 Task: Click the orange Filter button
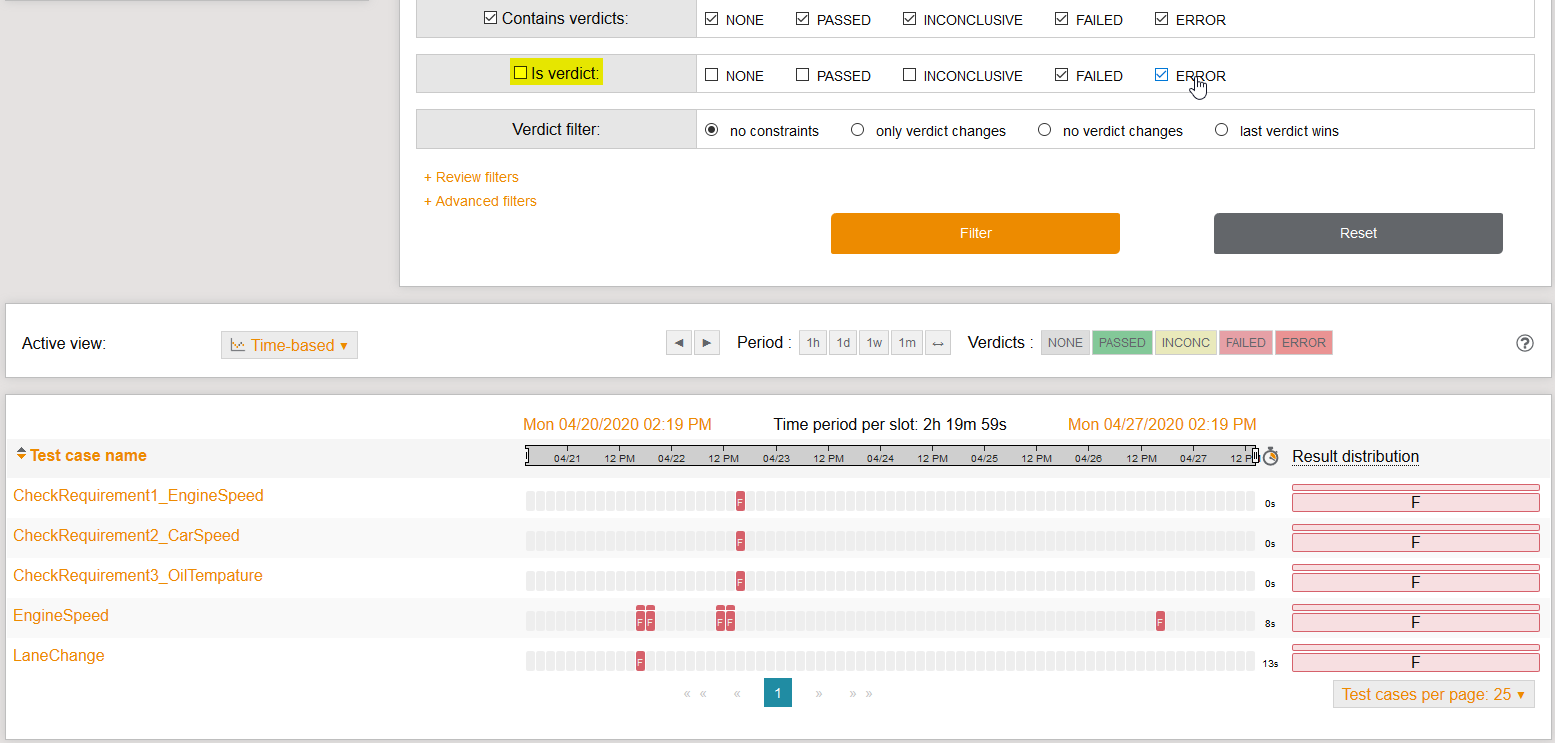[975, 233]
